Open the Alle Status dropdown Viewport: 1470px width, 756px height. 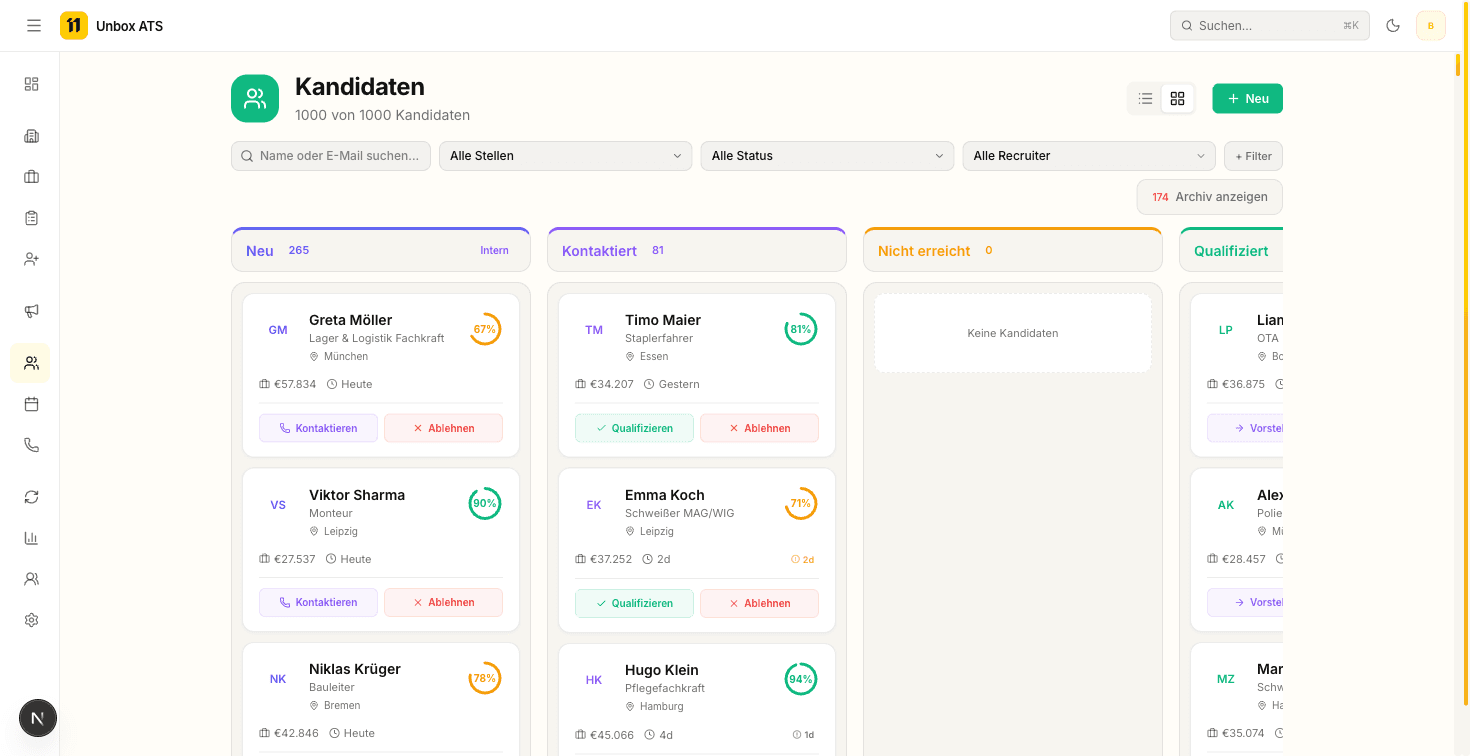[826, 156]
